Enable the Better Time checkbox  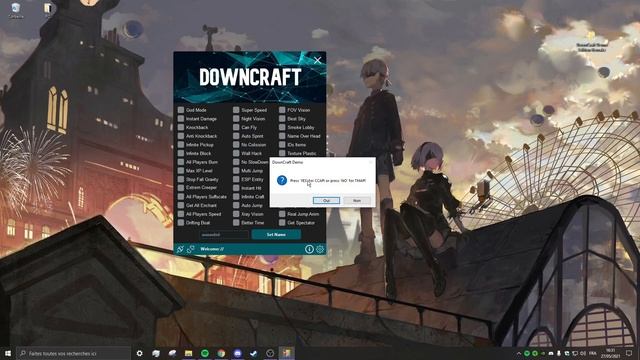point(236,223)
